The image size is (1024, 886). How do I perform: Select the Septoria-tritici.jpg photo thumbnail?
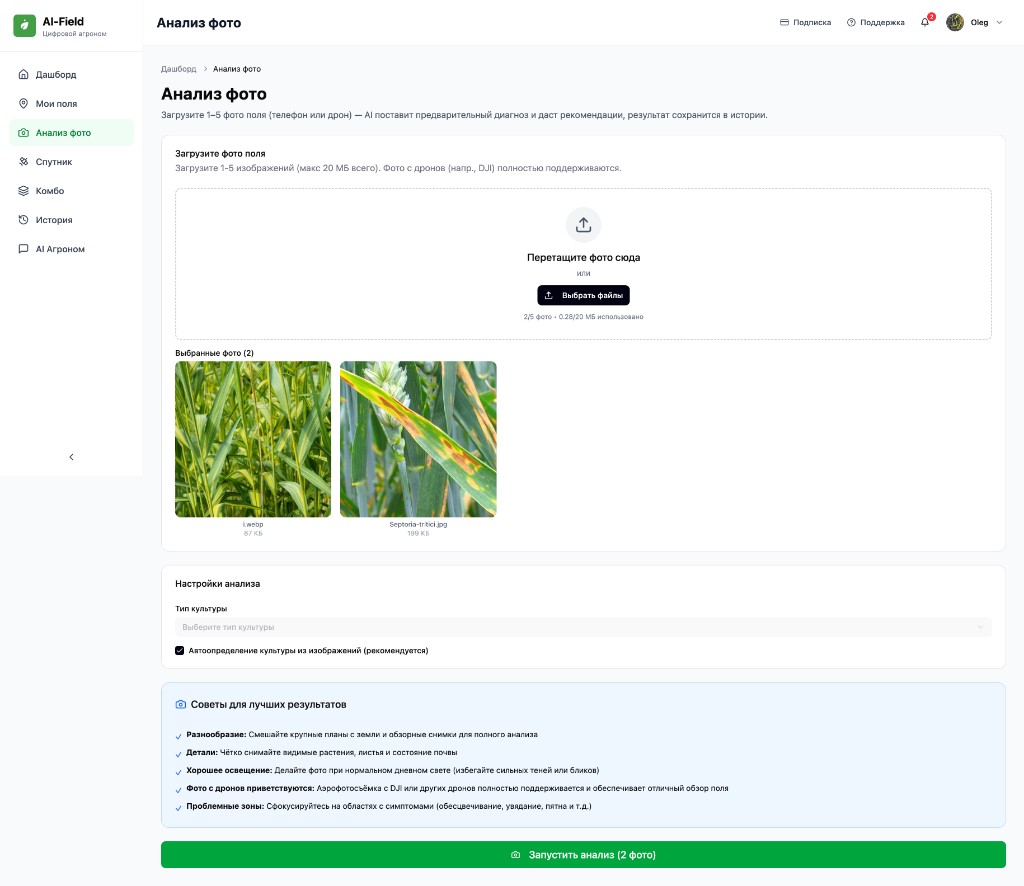tap(418, 439)
